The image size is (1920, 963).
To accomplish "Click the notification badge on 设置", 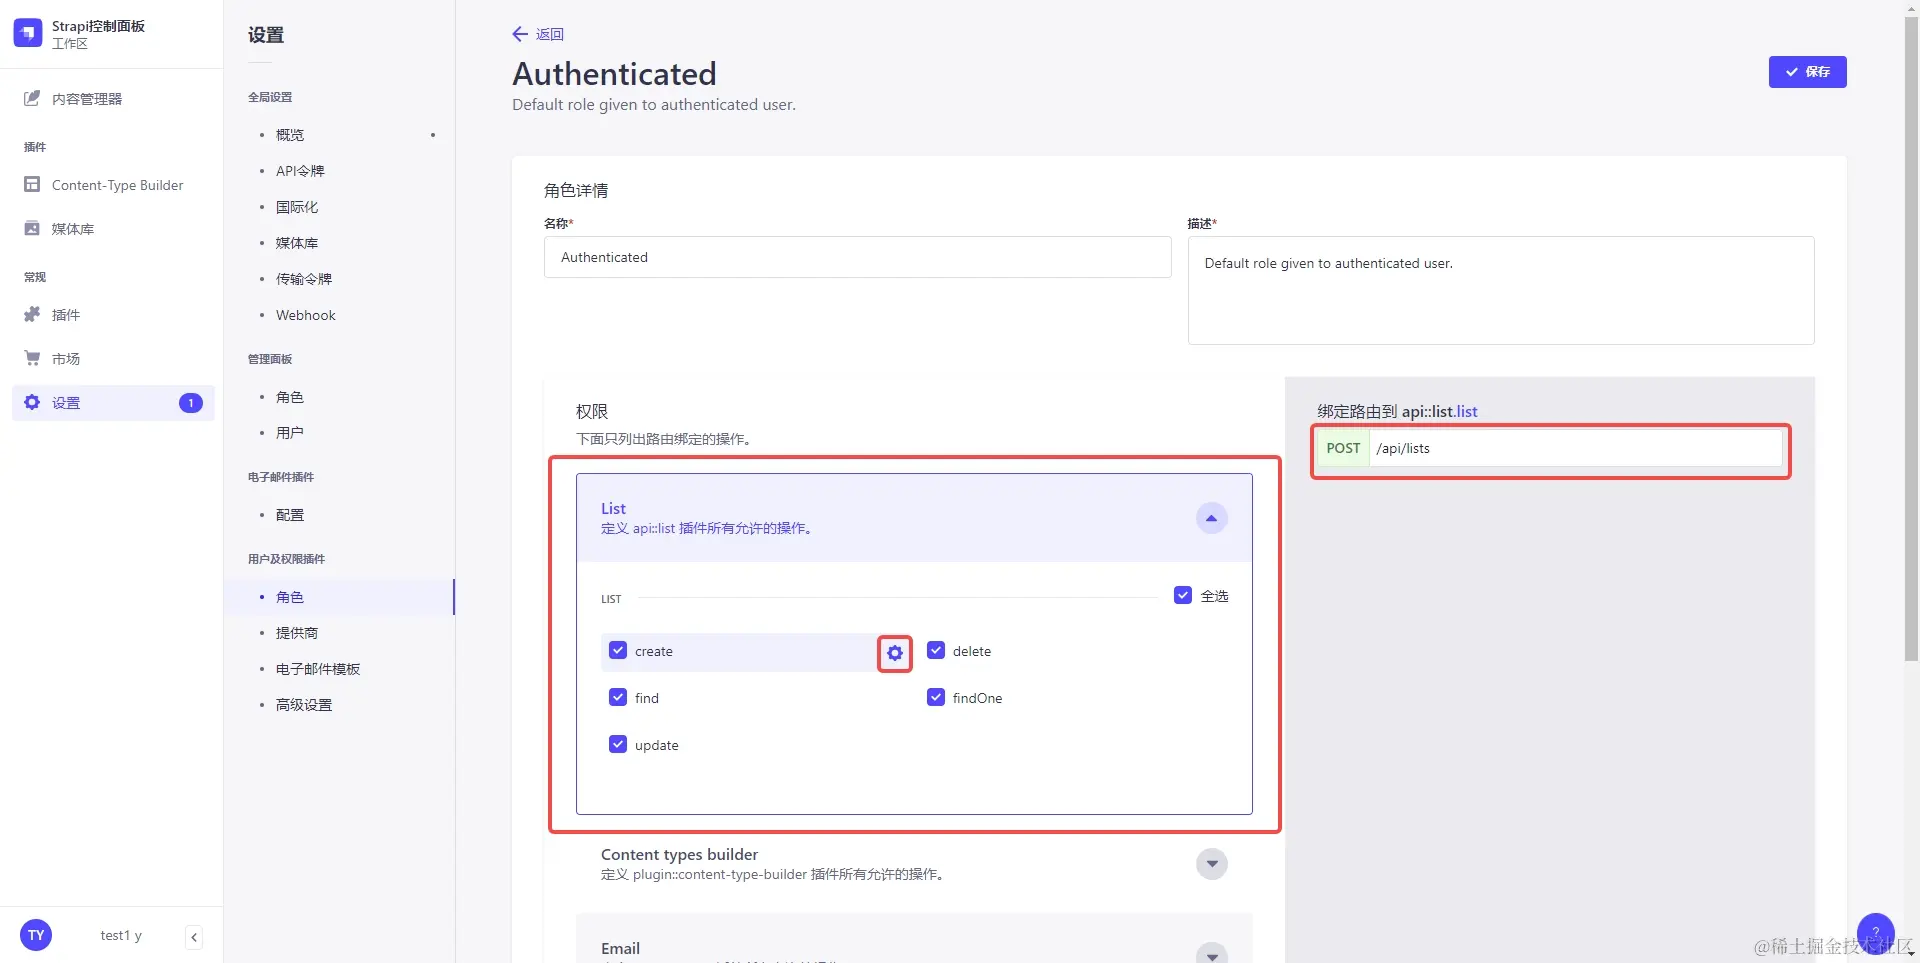I will (191, 403).
